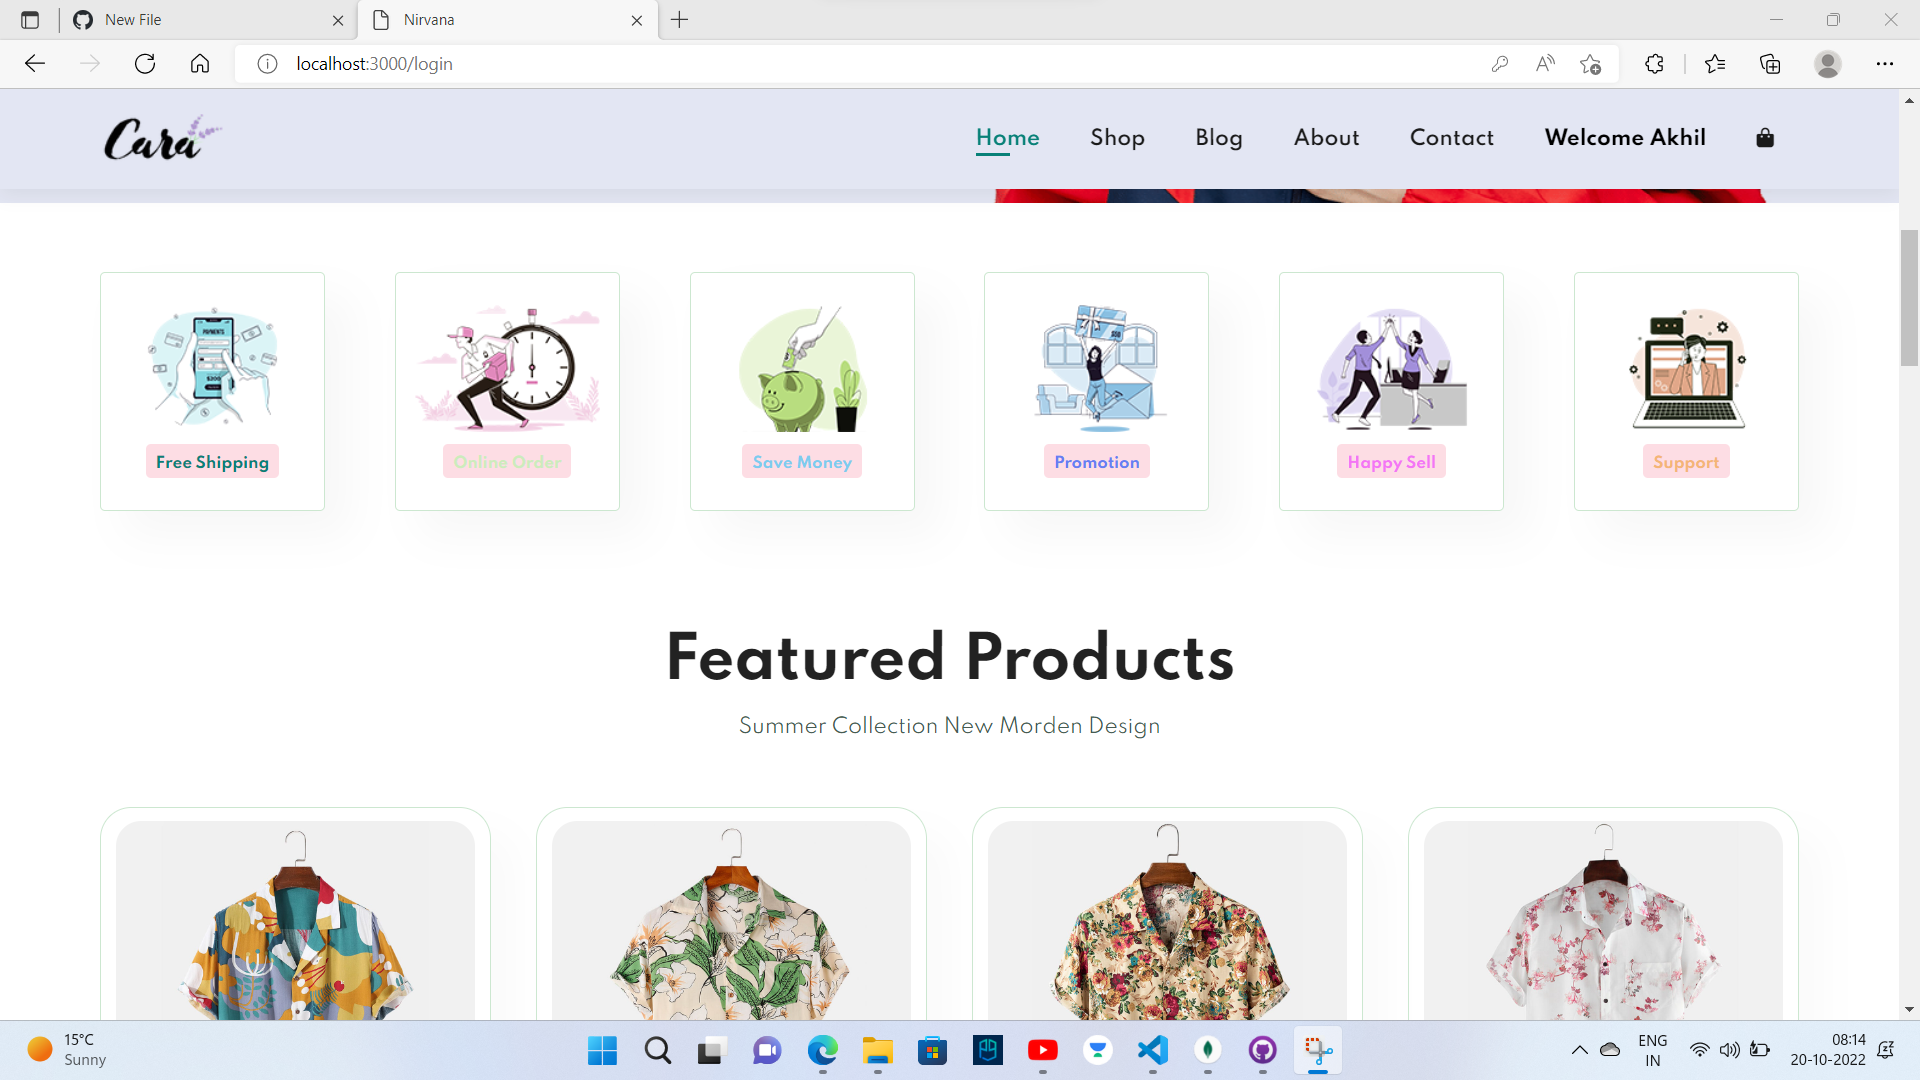Refresh the page with reload icon

click(145, 64)
